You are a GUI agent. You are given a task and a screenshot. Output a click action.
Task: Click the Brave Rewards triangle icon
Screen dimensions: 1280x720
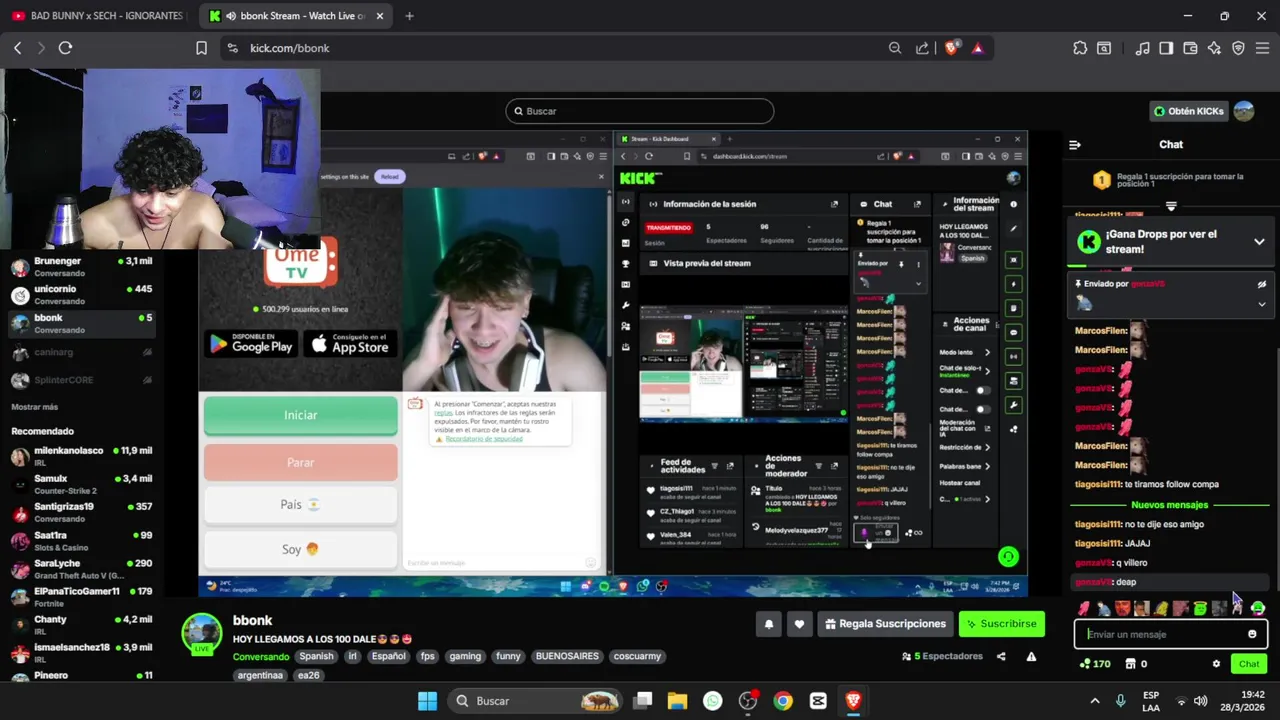pos(977,48)
